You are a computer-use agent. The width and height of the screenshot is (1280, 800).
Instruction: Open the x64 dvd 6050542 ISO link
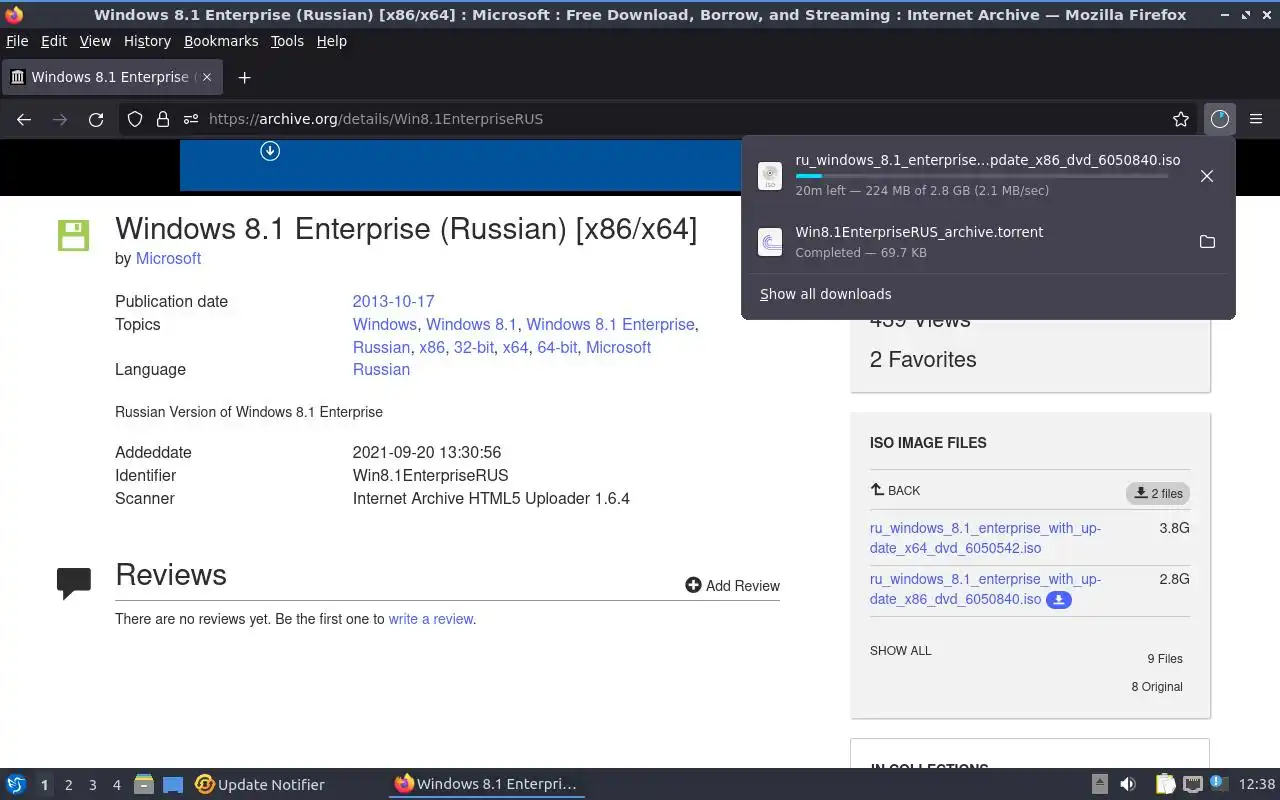click(985, 538)
